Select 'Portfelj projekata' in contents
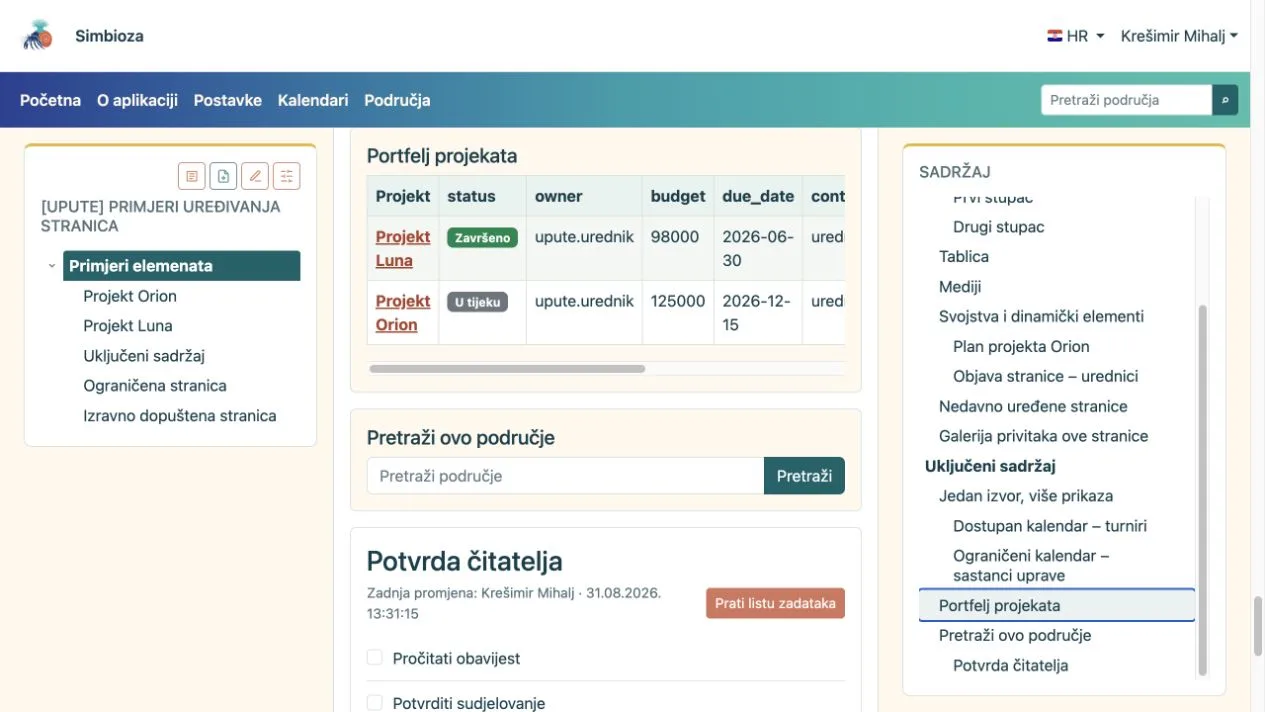1265x712 pixels. pos(1057,605)
